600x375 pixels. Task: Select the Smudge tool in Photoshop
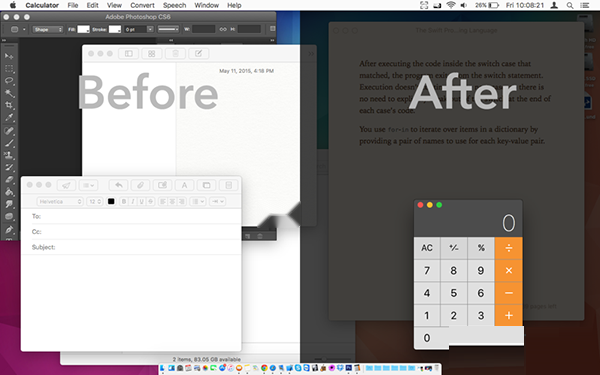[9, 204]
